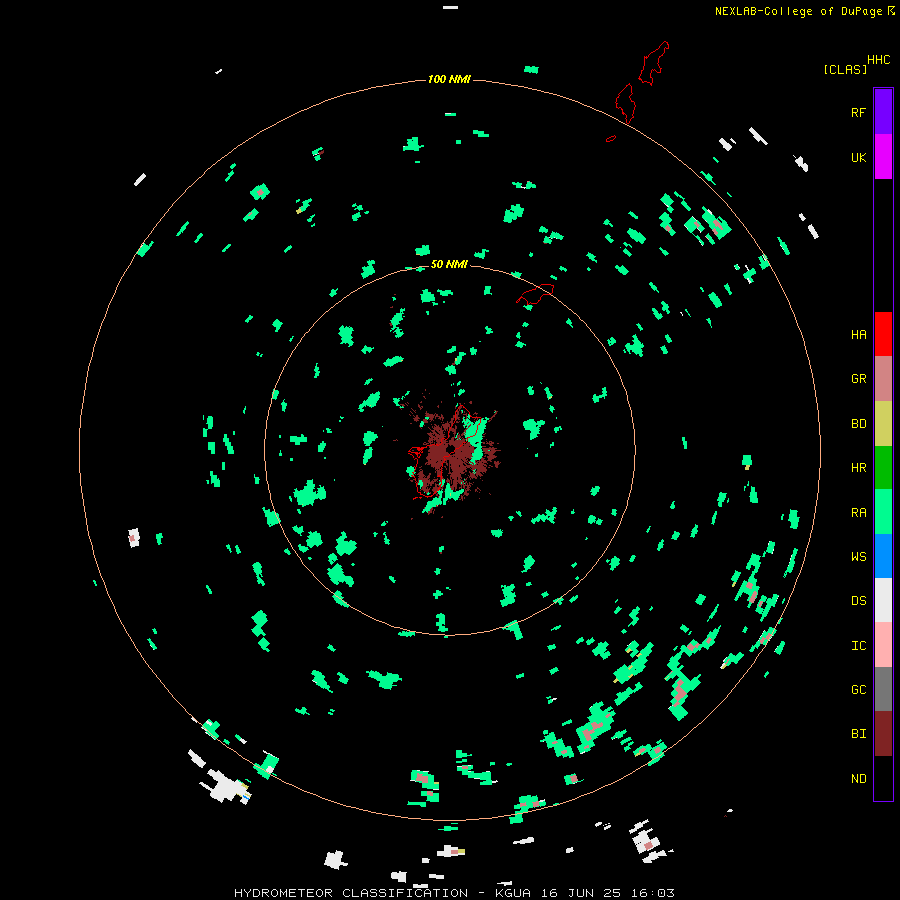The height and width of the screenshot is (900, 900).
Task: Click the HA legend label
Action: coord(858,334)
